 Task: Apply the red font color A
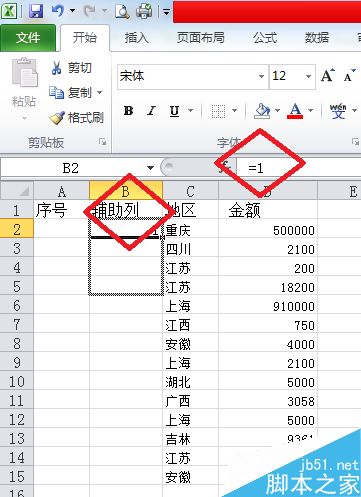(295, 110)
